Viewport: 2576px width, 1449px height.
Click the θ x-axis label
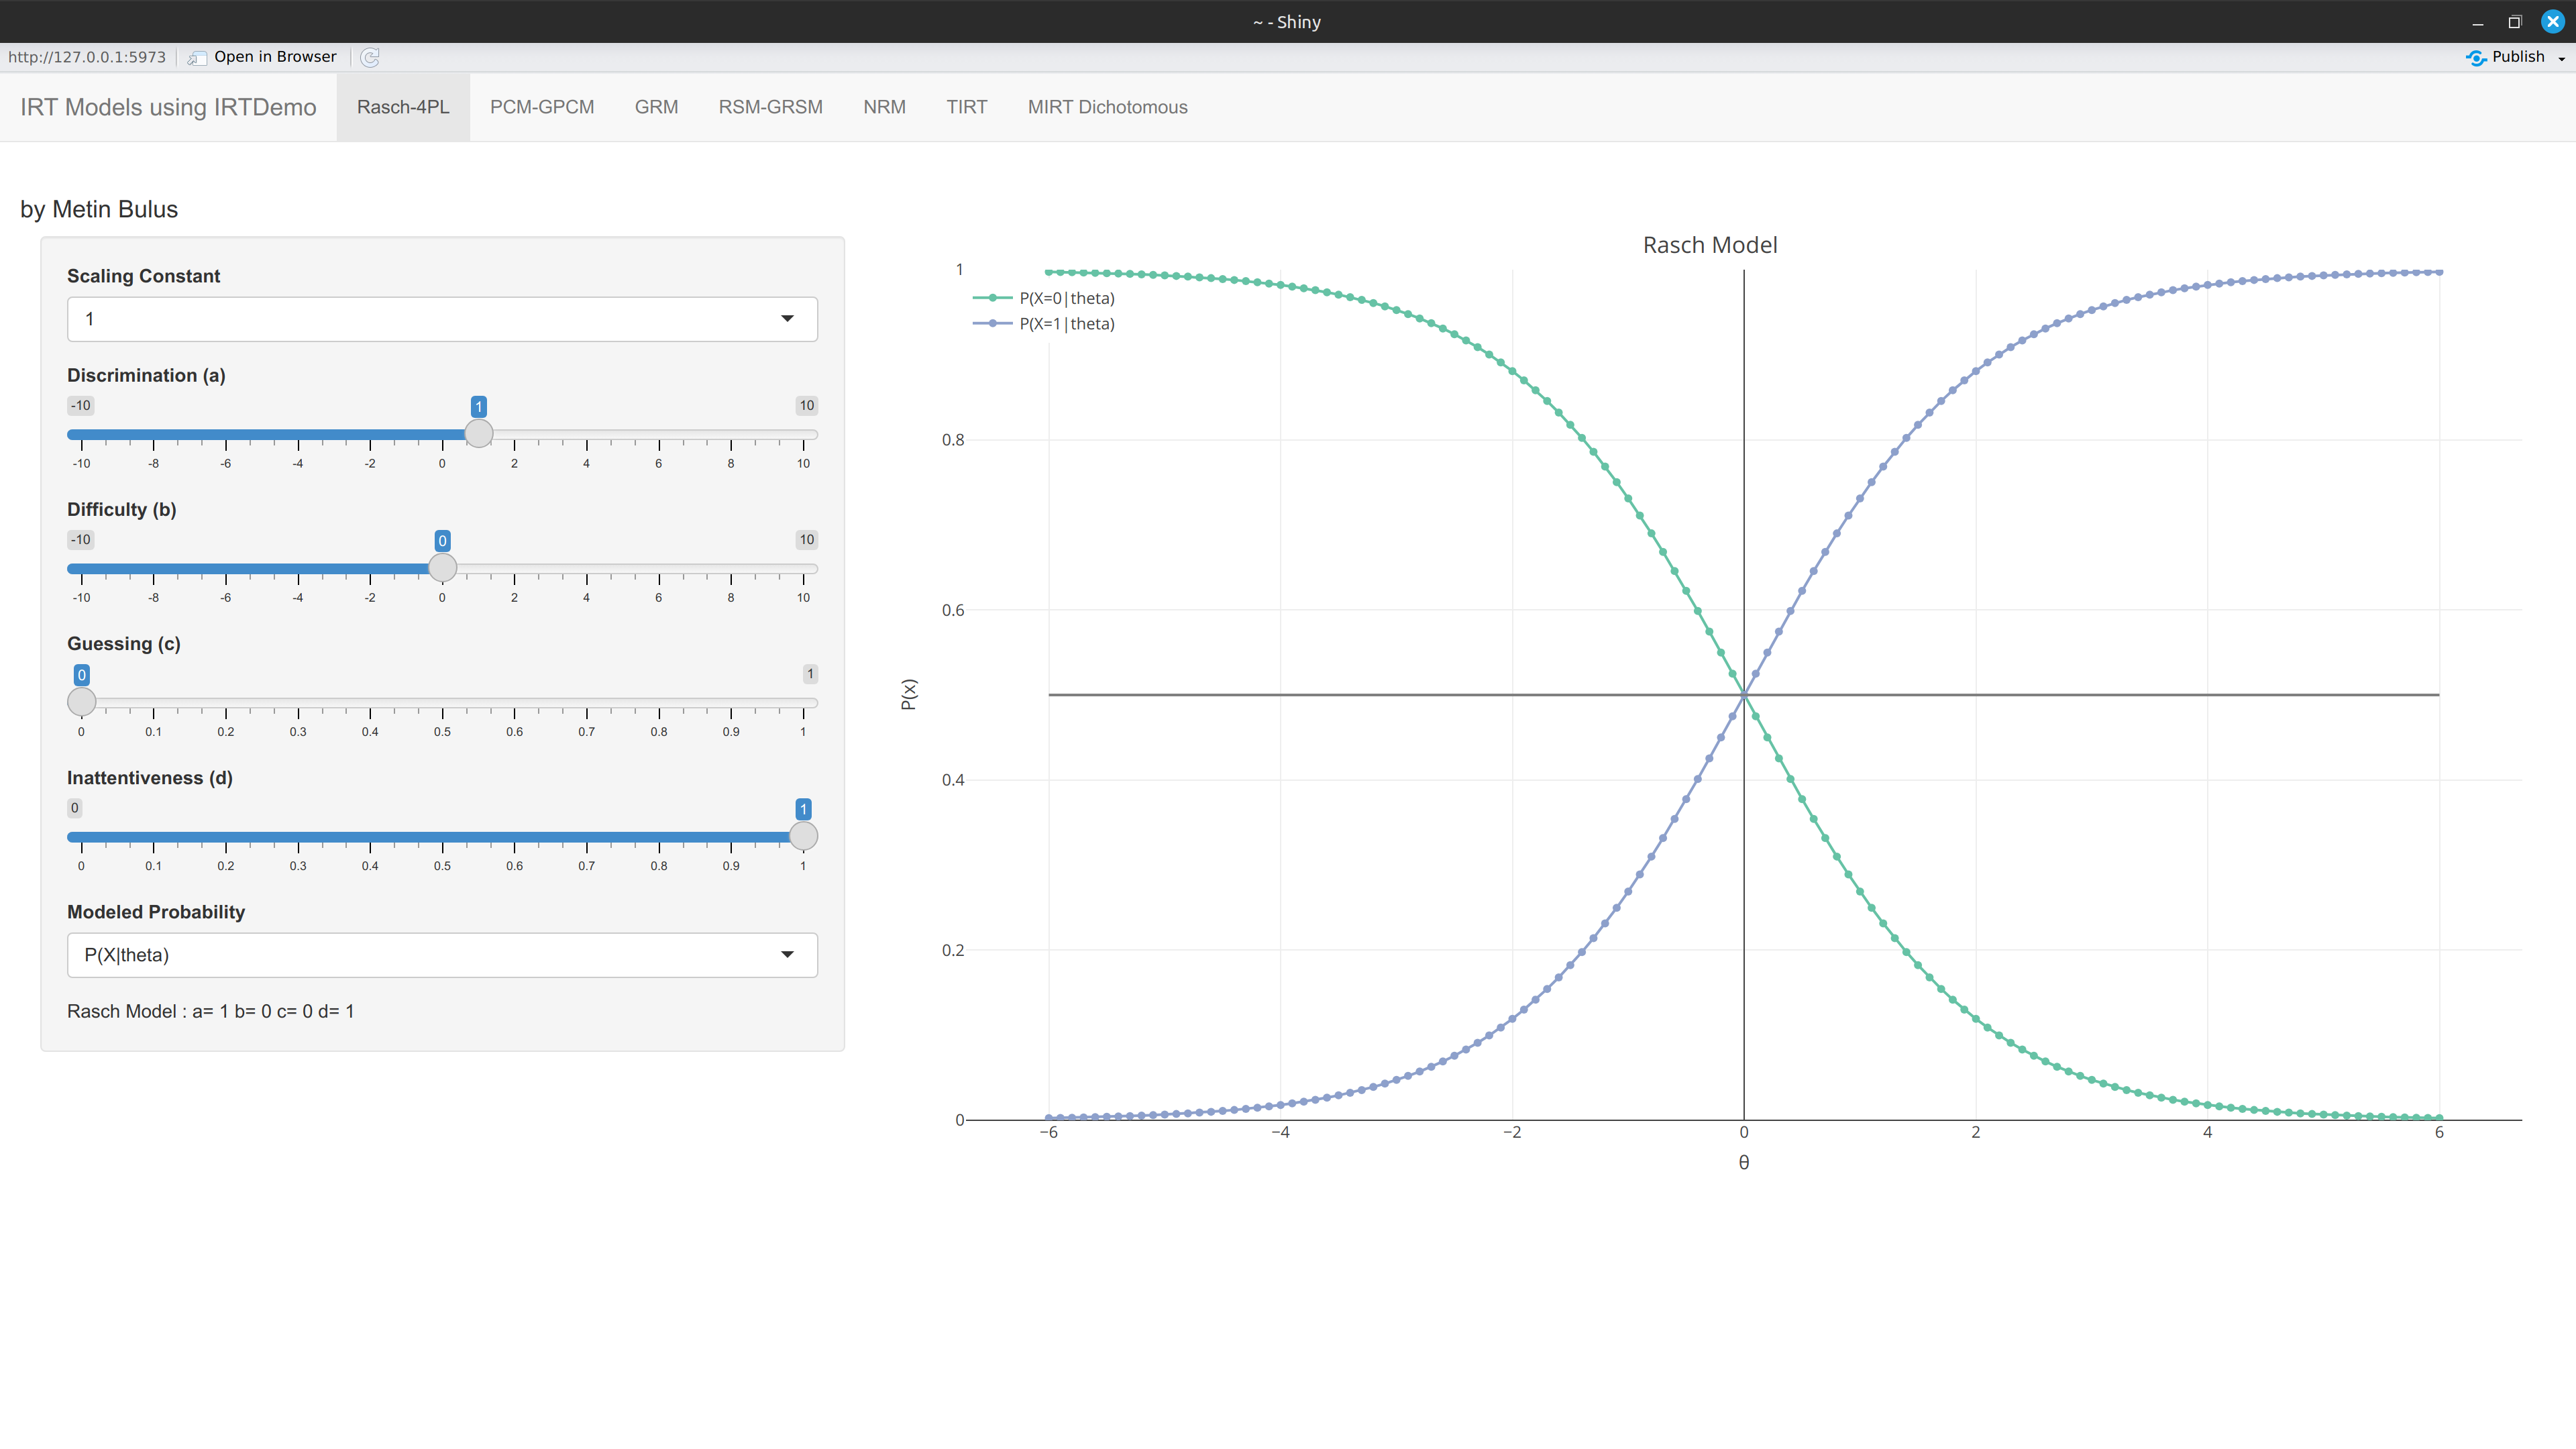pos(1744,1162)
